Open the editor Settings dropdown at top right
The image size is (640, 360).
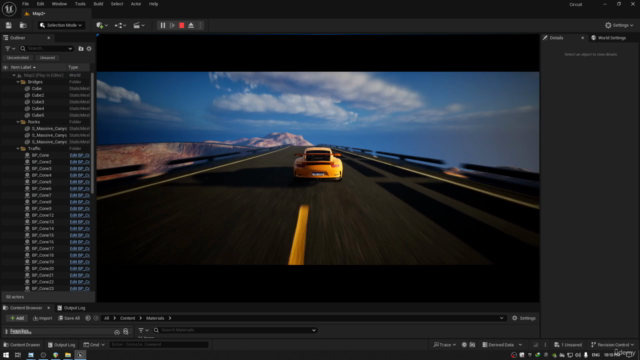(619, 25)
